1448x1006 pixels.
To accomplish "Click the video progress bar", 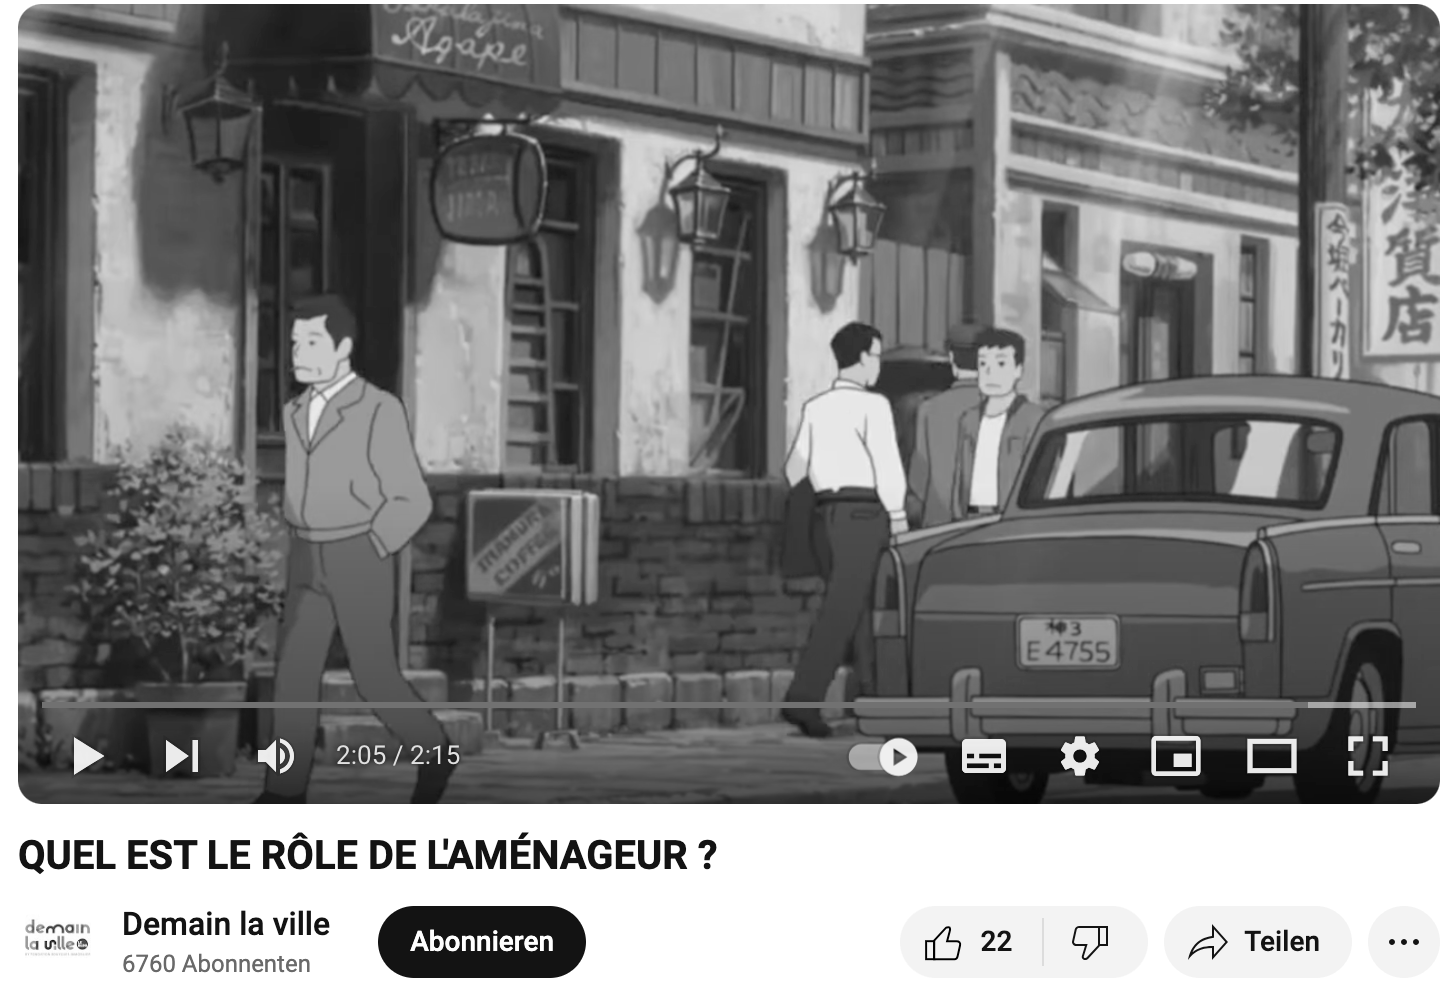I will [x=700, y=705].
